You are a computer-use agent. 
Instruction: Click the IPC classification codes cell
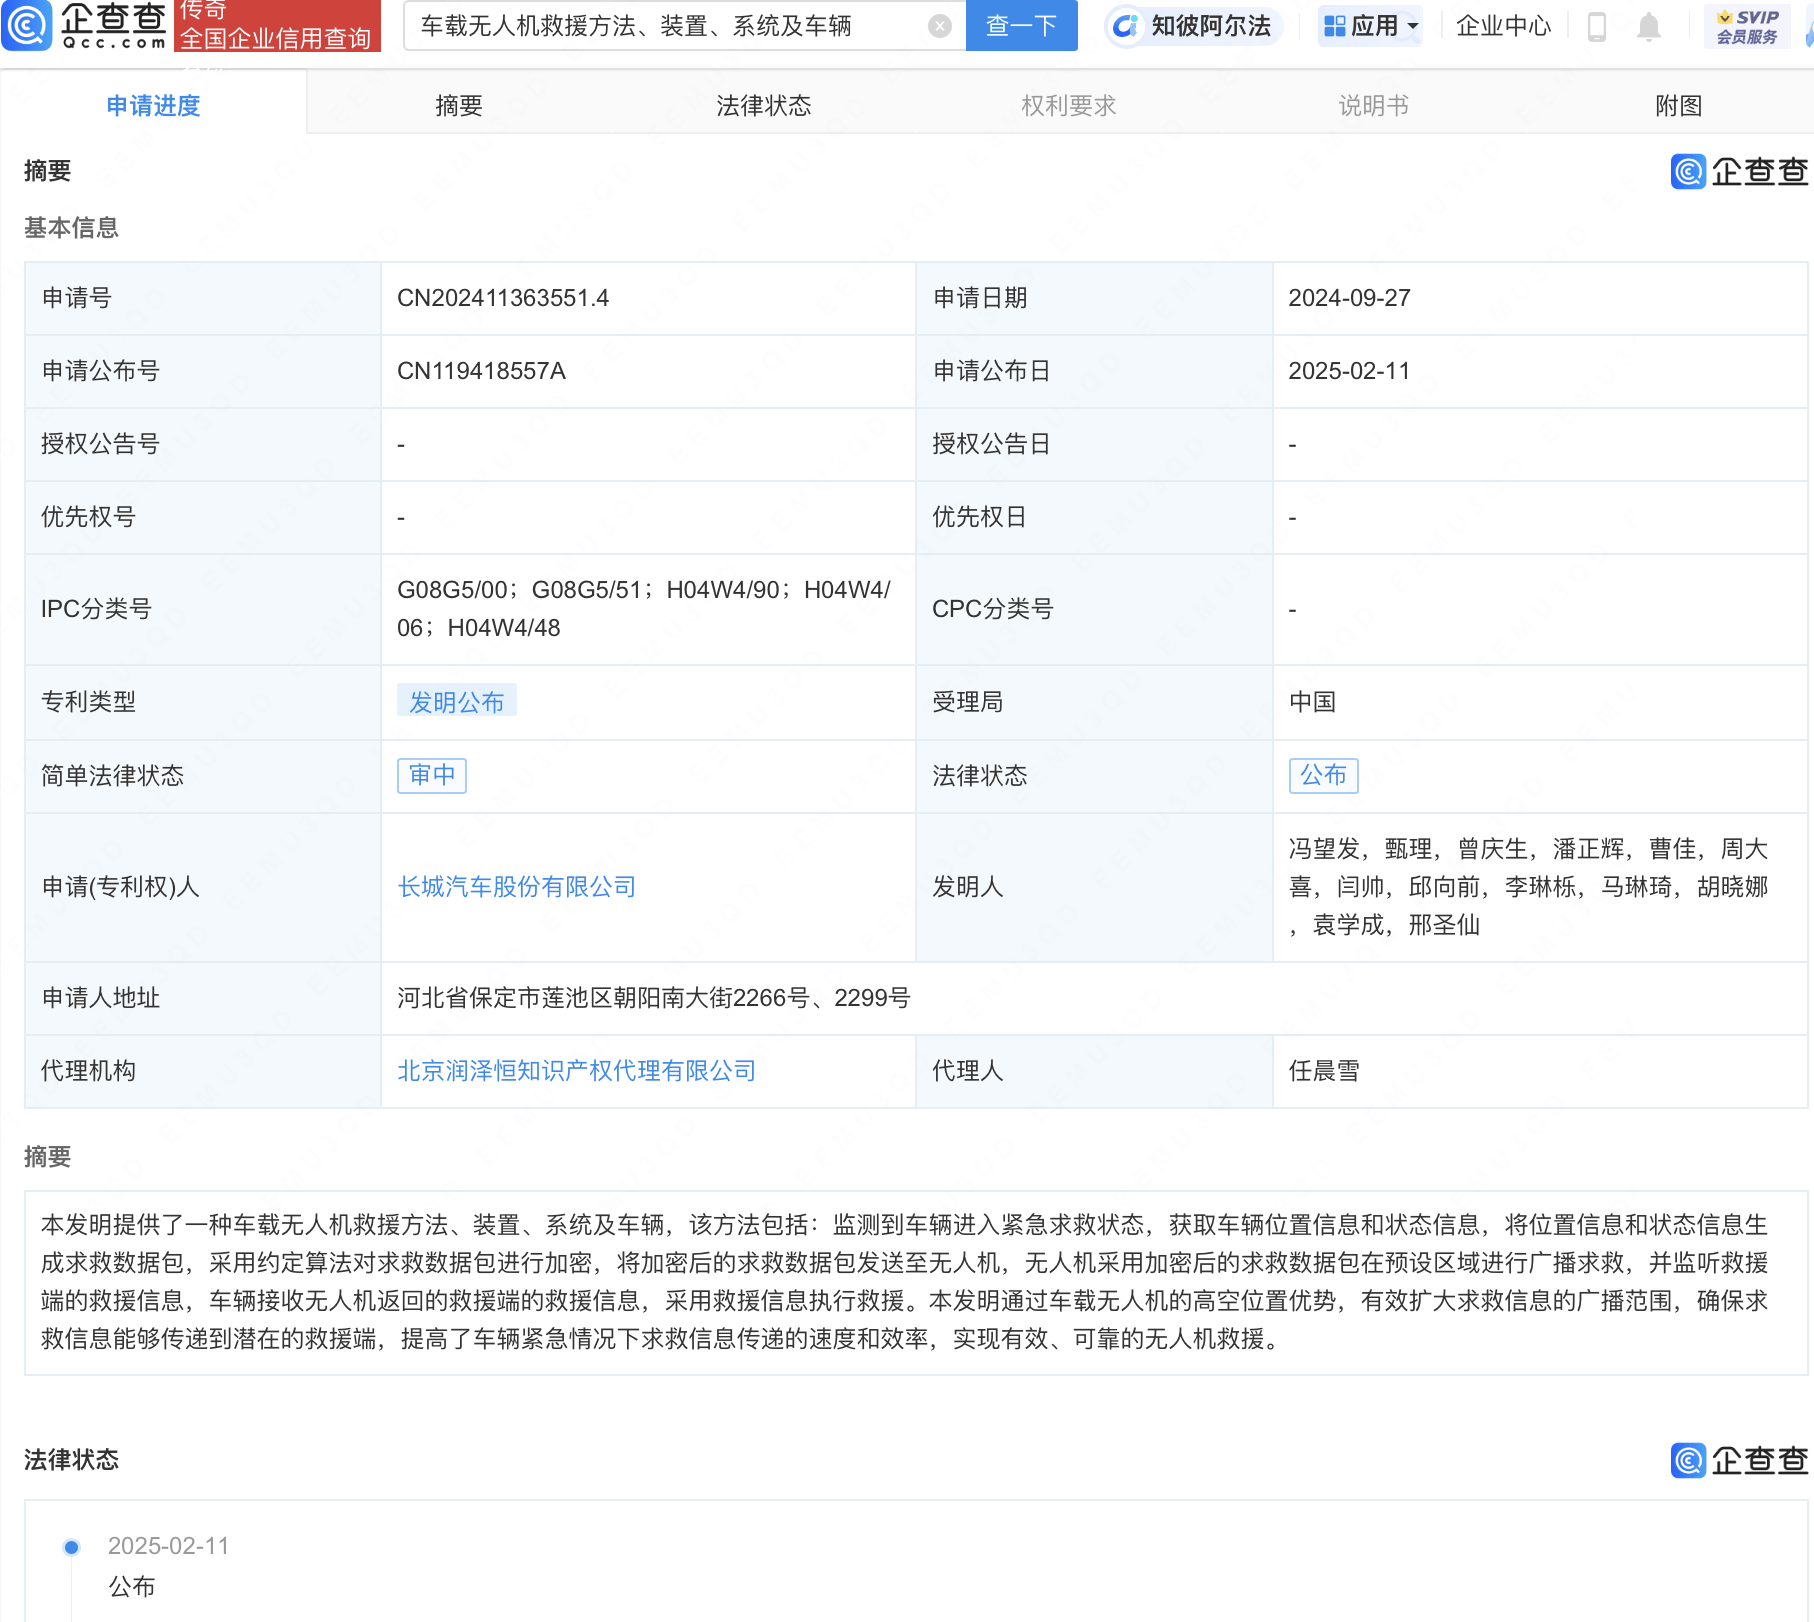pos(648,609)
